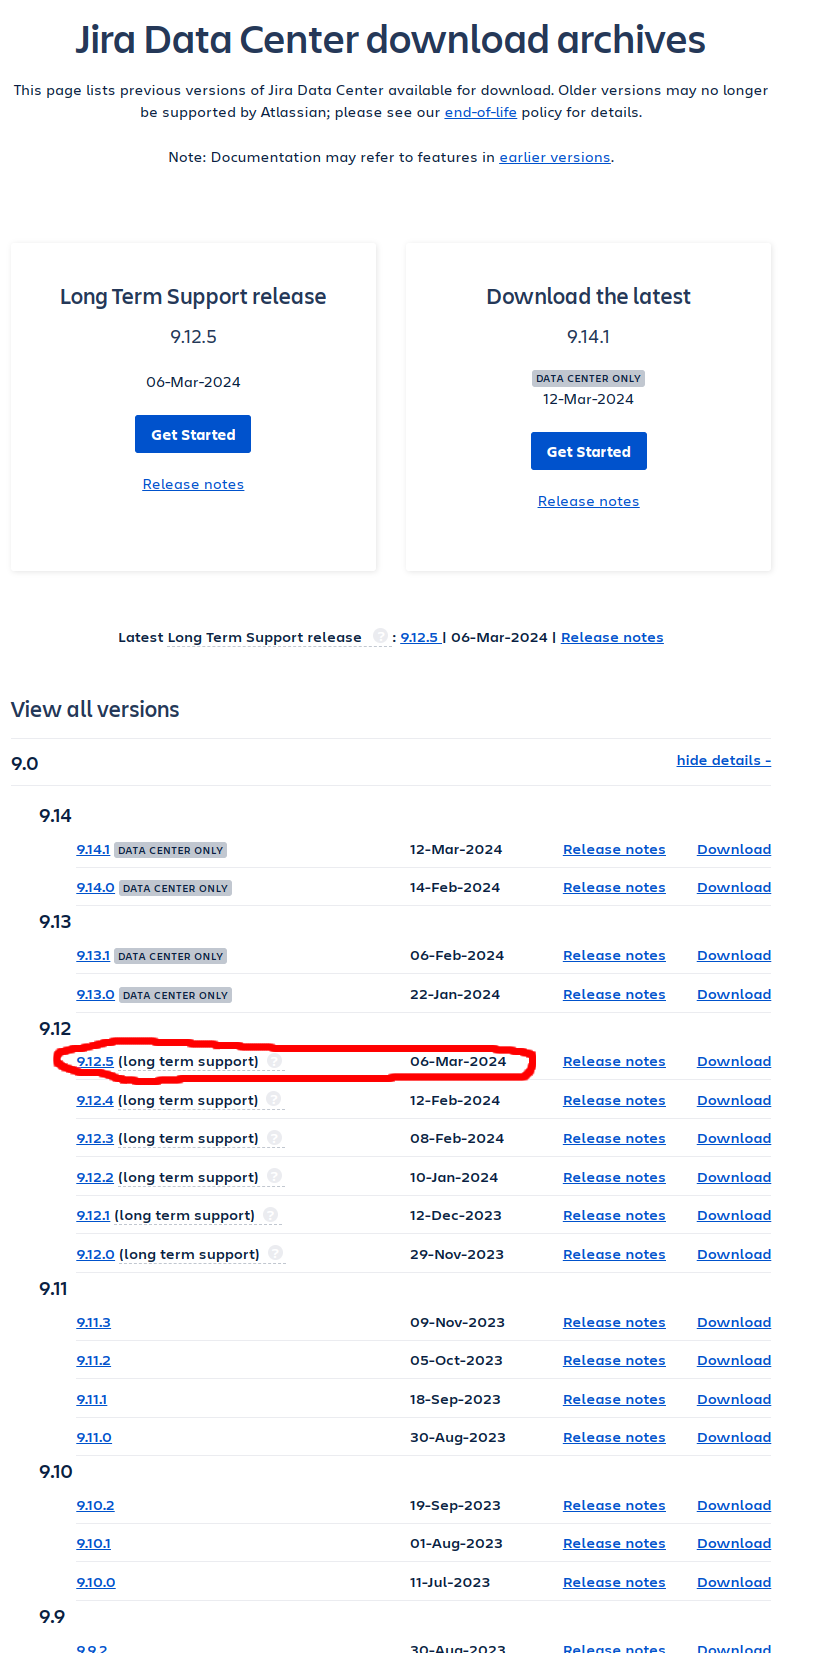The height and width of the screenshot is (1653, 830).
Task: Download version 9.12.3
Action: coord(734,1138)
